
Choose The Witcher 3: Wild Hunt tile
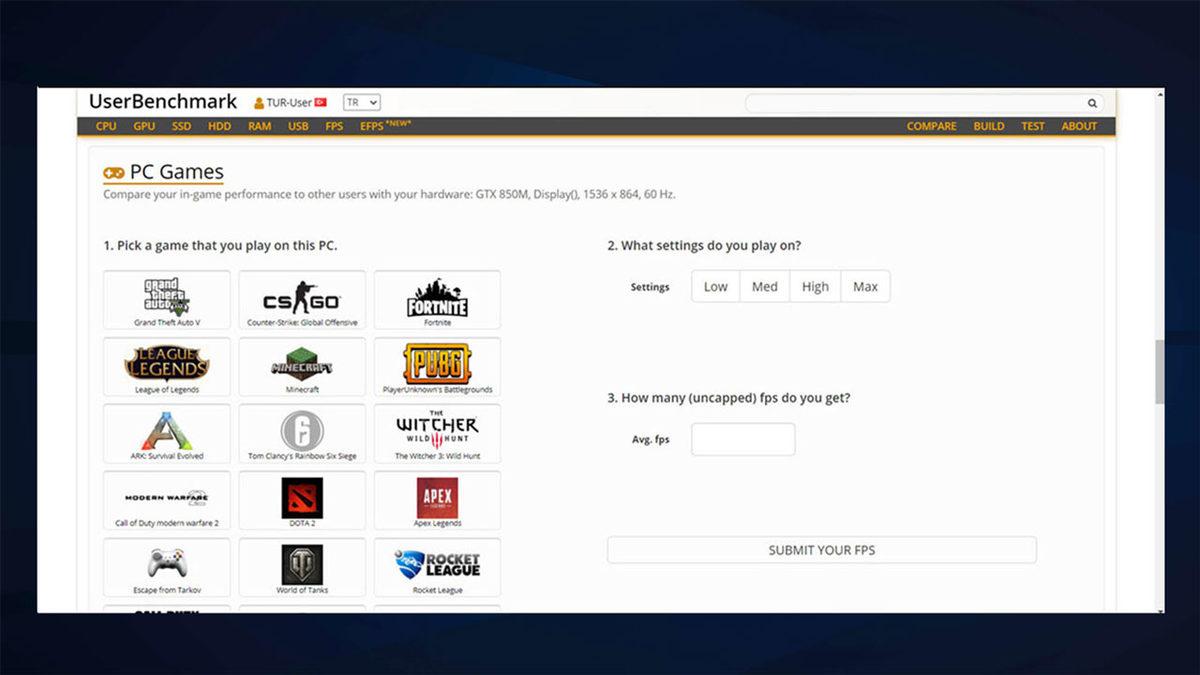(437, 434)
